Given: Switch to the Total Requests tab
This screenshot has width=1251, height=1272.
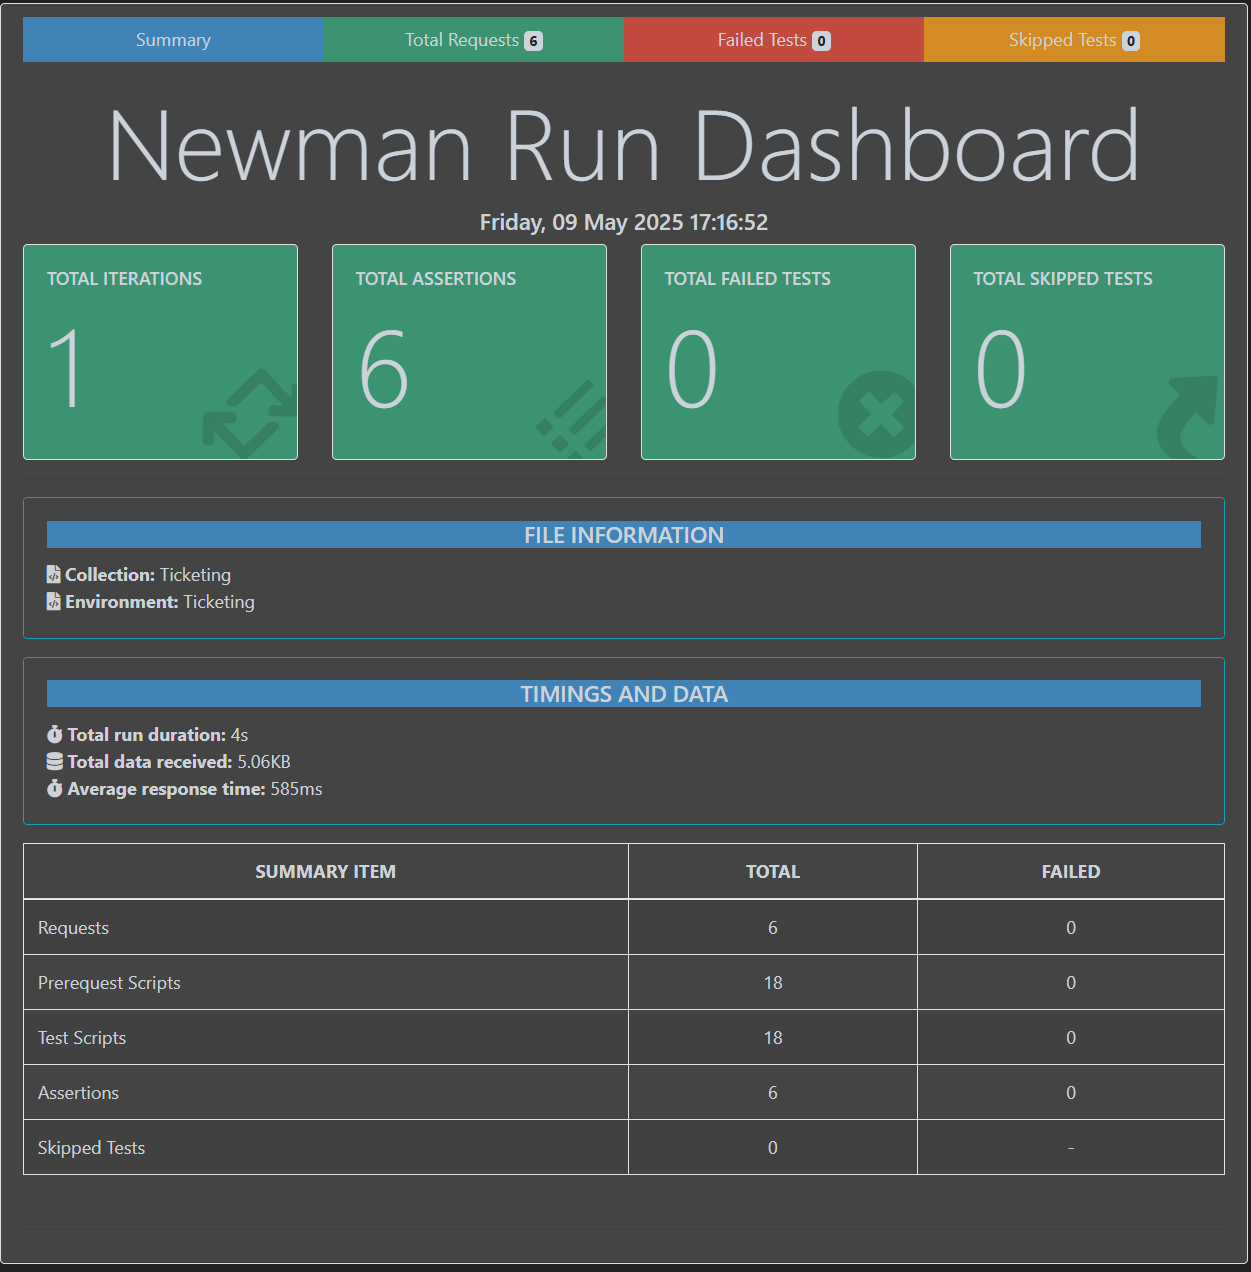Looking at the screenshot, I should coord(473,40).
